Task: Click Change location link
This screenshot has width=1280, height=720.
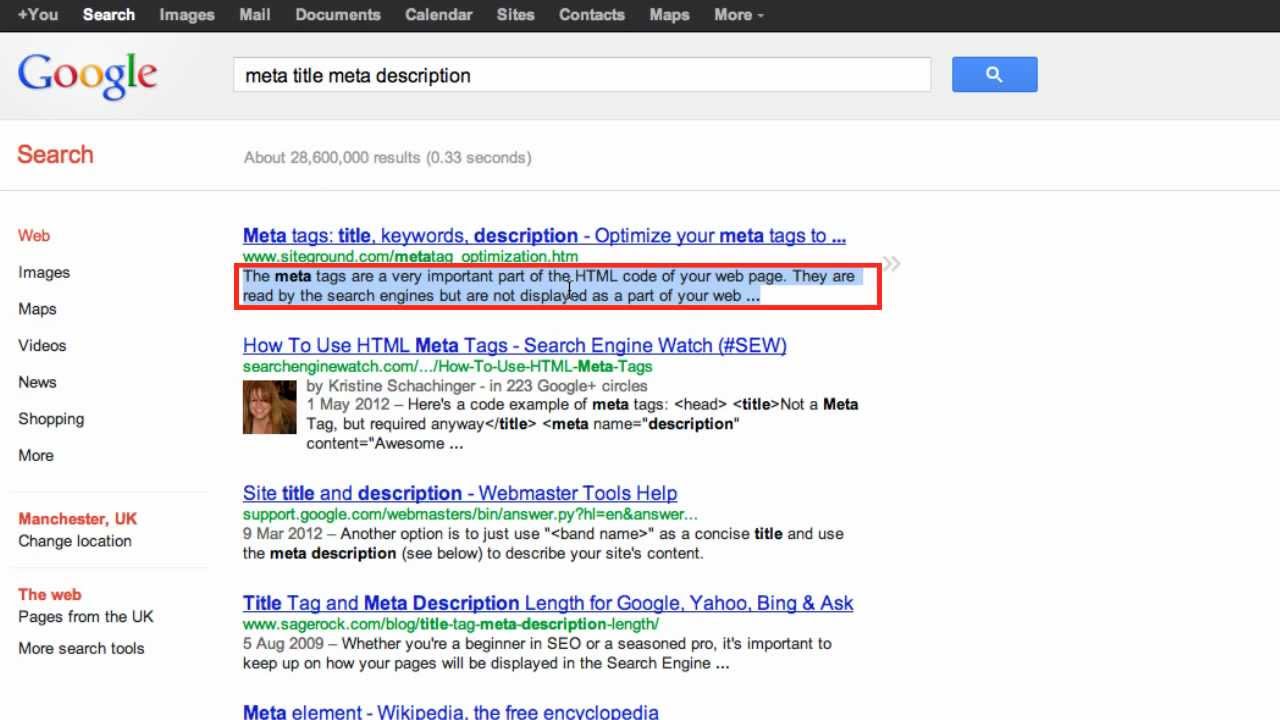Action: click(75, 541)
